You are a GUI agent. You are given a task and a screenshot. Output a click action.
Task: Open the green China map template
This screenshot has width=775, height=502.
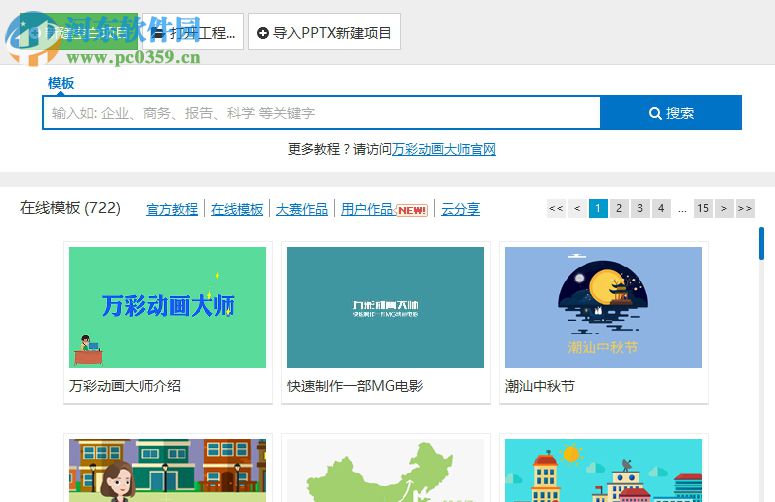pyautogui.click(x=386, y=470)
